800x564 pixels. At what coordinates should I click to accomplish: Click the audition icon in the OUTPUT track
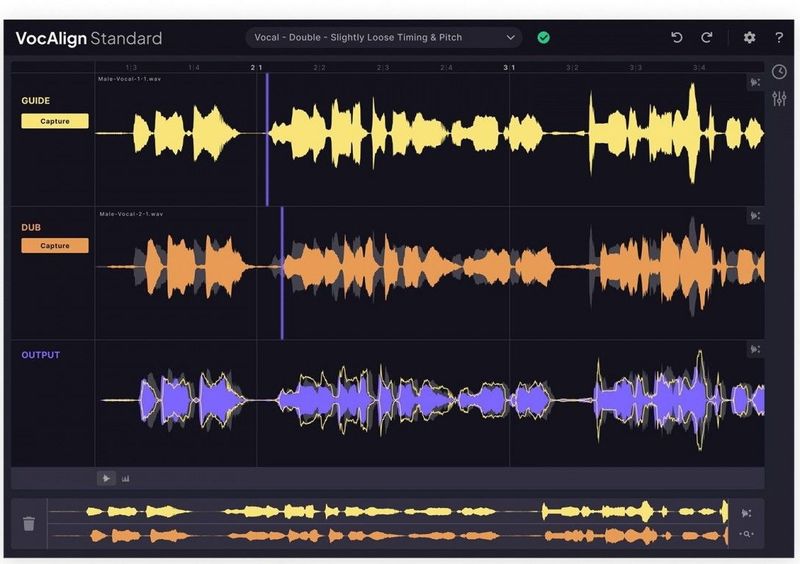point(755,350)
